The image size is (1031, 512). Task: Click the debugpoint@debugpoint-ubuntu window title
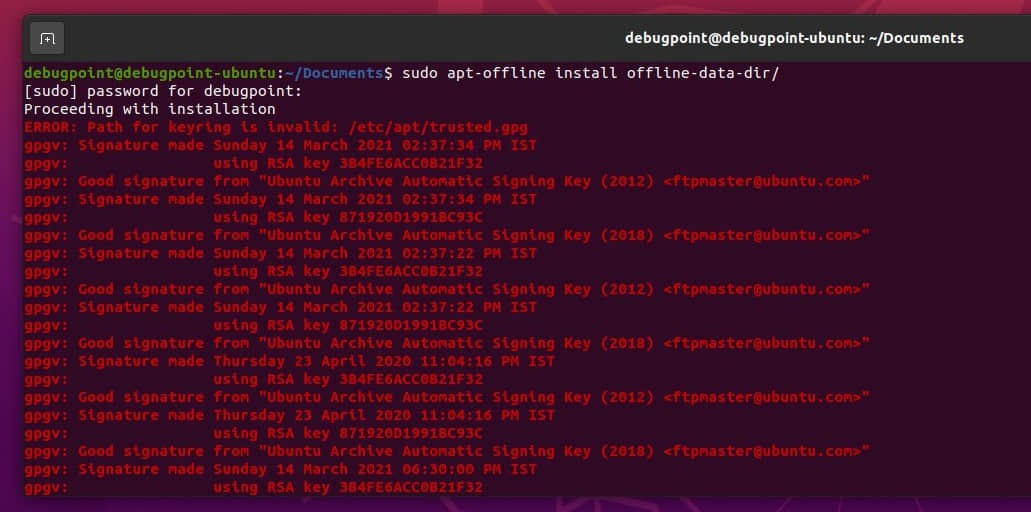794,38
